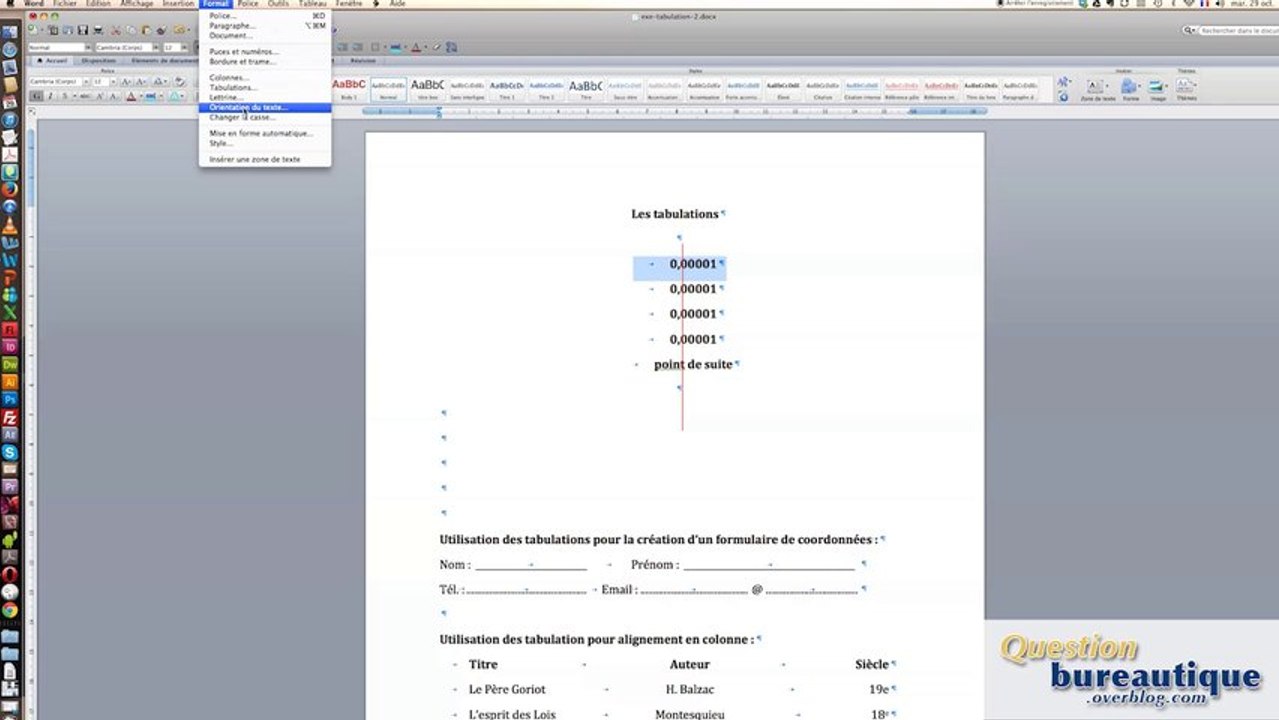This screenshot has width=1279, height=720.
Task: Apply the Titre 1 style thumbnail
Action: point(507,89)
